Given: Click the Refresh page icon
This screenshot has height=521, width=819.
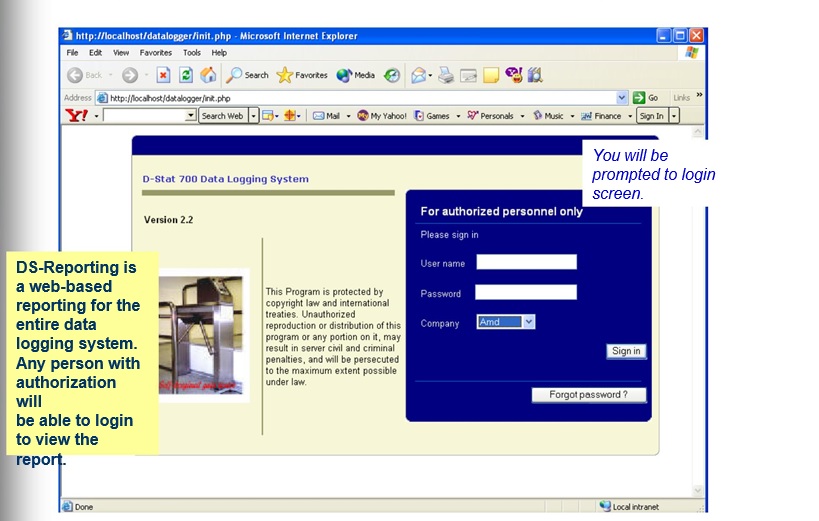Looking at the screenshot, I should pos(186,75).
